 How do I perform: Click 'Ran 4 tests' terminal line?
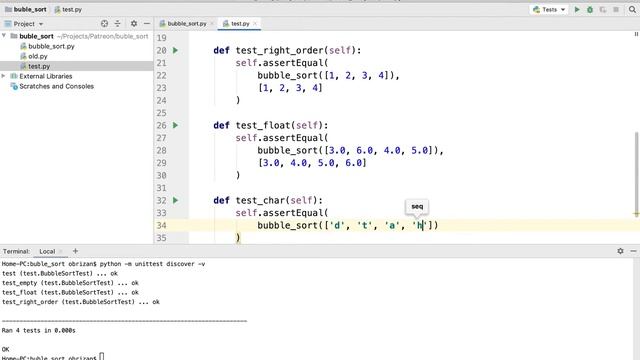[x=39, y=331]
